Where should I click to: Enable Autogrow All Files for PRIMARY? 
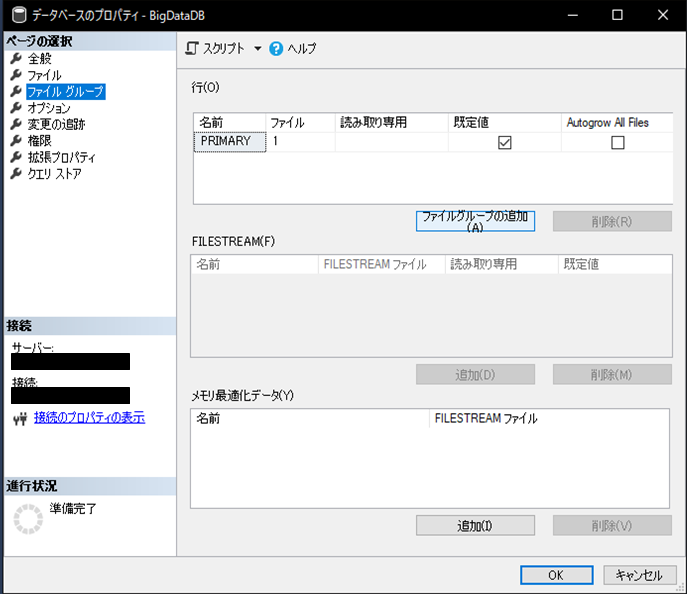pos(618,142)
